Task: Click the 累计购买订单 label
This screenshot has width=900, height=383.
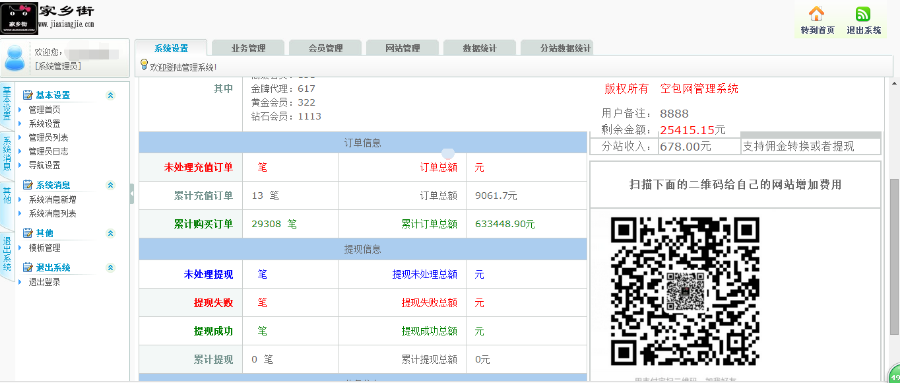Action: click(x=204, y=224)
